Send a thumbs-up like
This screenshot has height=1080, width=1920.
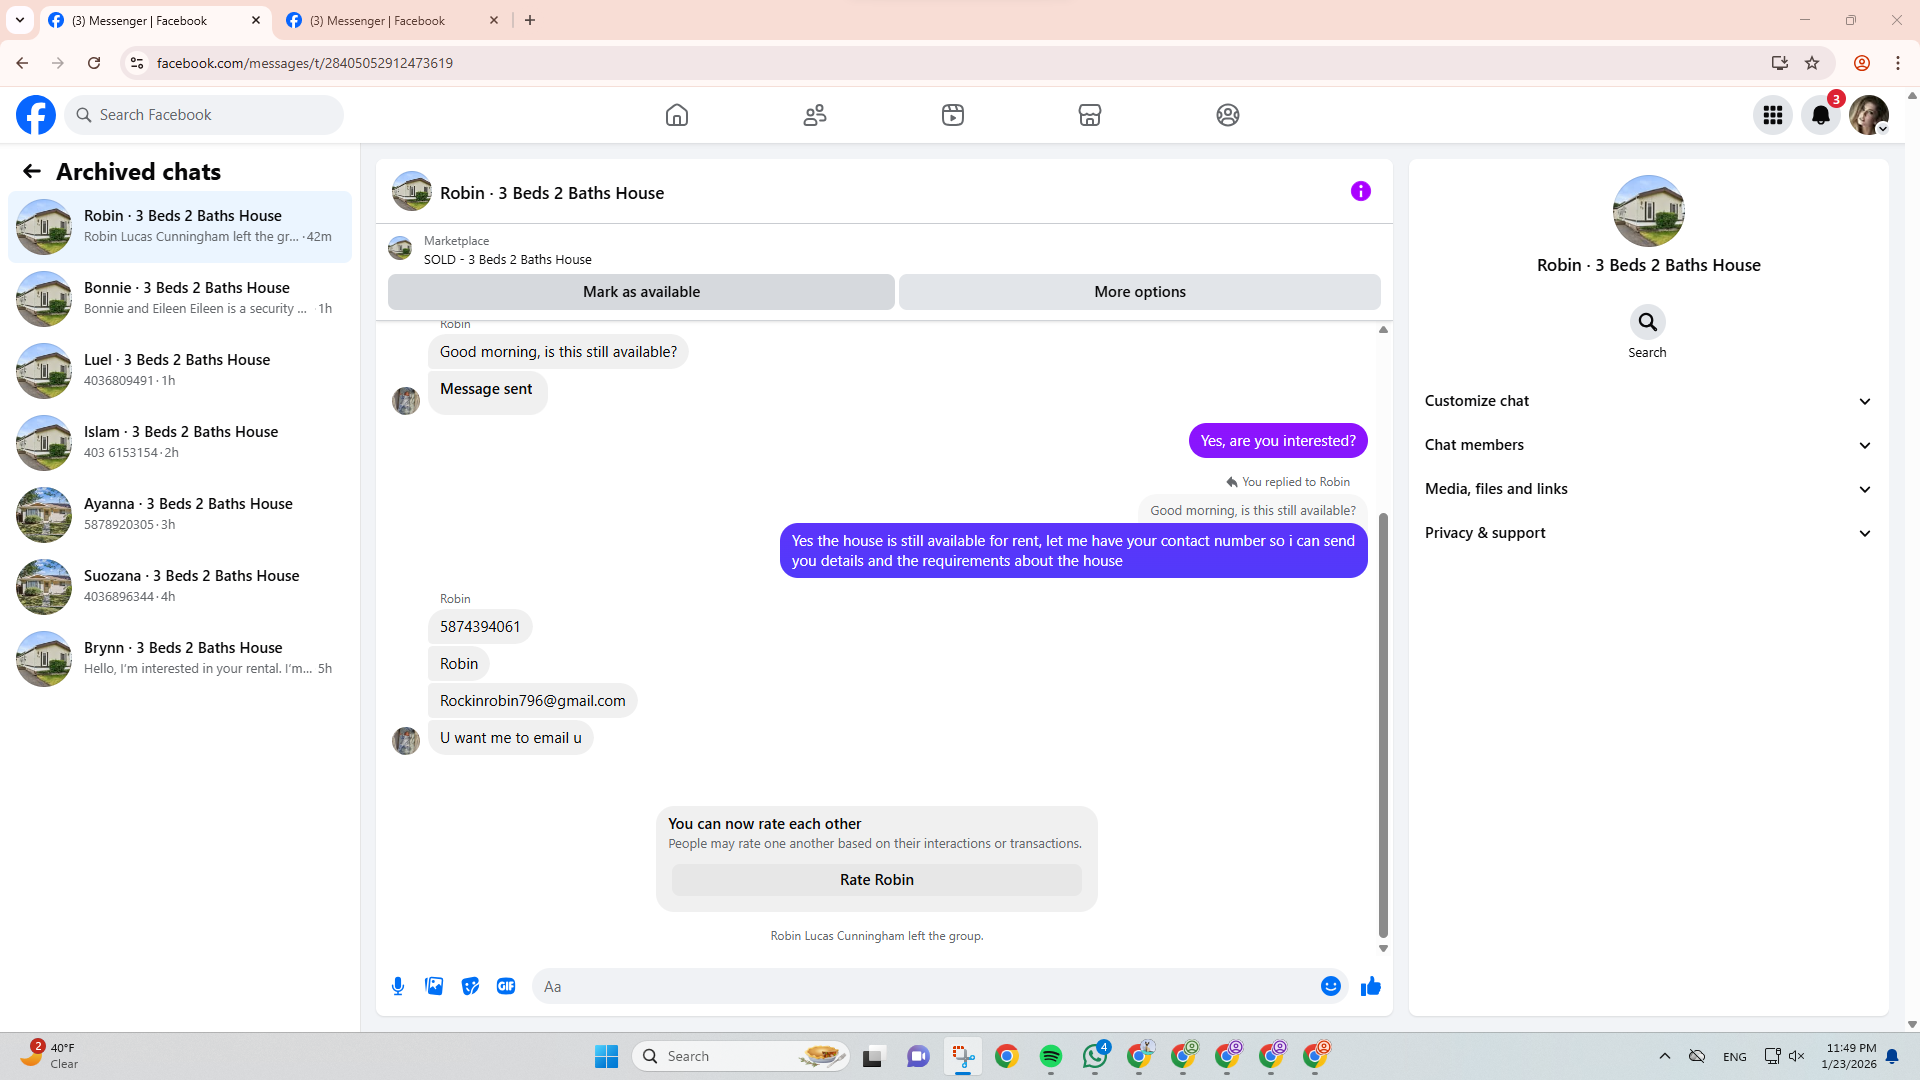click(x=1370, y=986)
